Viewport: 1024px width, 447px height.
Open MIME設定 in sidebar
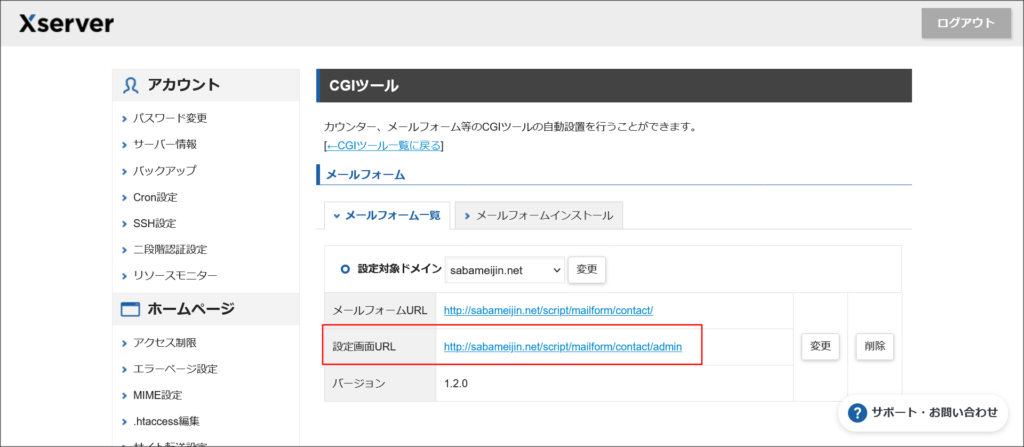coord(157,395)
